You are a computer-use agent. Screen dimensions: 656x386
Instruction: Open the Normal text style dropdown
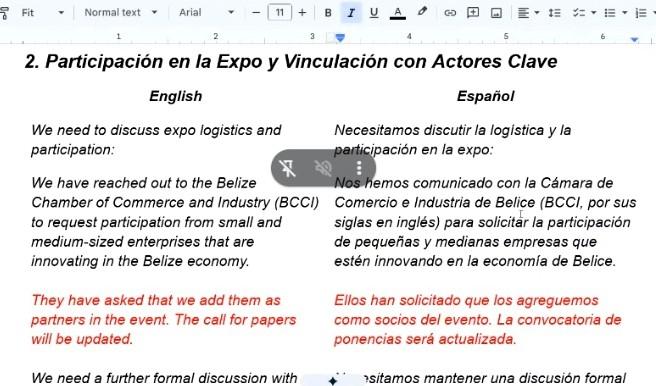[x=120, y=13]
